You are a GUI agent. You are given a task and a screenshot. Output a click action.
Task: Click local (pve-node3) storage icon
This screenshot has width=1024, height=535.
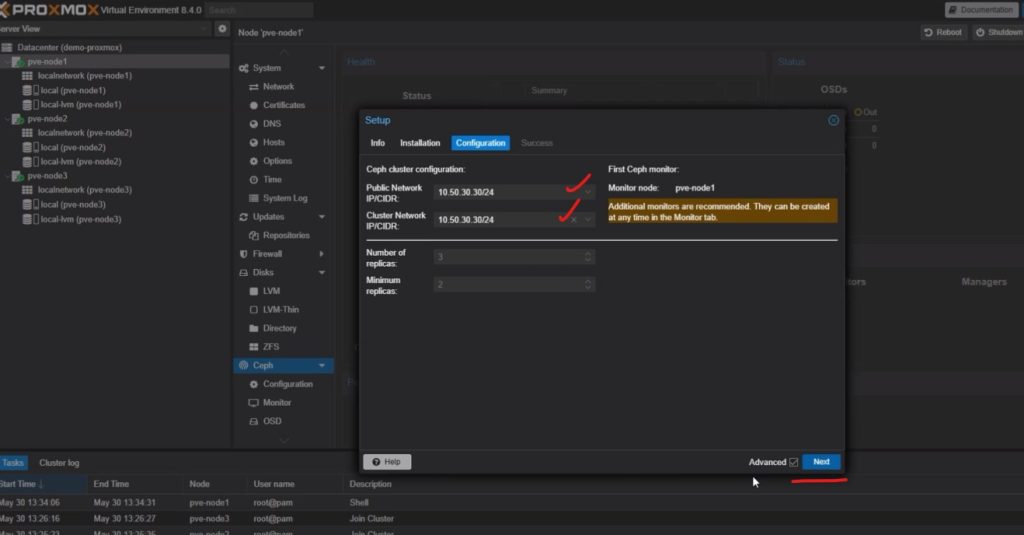click(31, 204)
